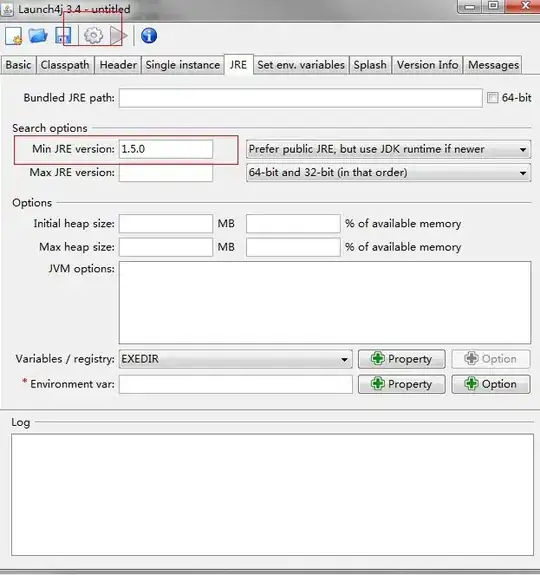Image resolution: width=540 pixels, height=575 pixels.
Task: Click the Min JRE version field
Action: tap(166, 149)
